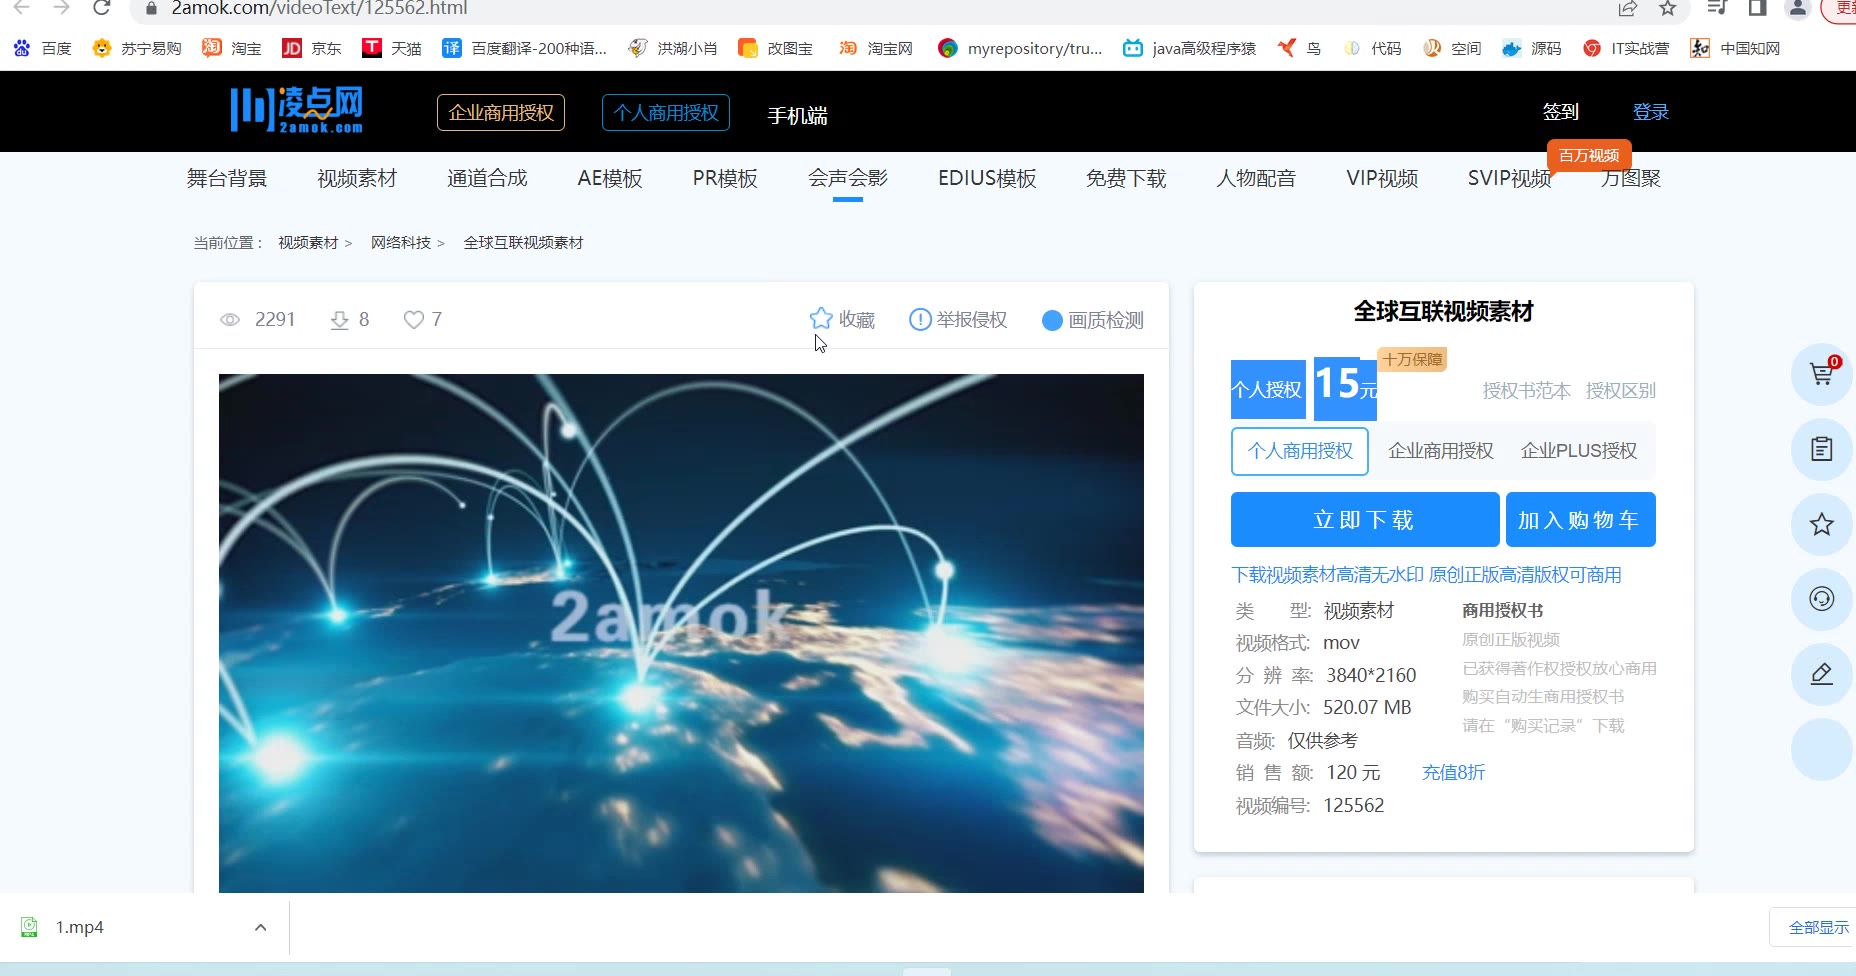
Task: Click the star 收藏 favorite icon
Action: (821, 319)
